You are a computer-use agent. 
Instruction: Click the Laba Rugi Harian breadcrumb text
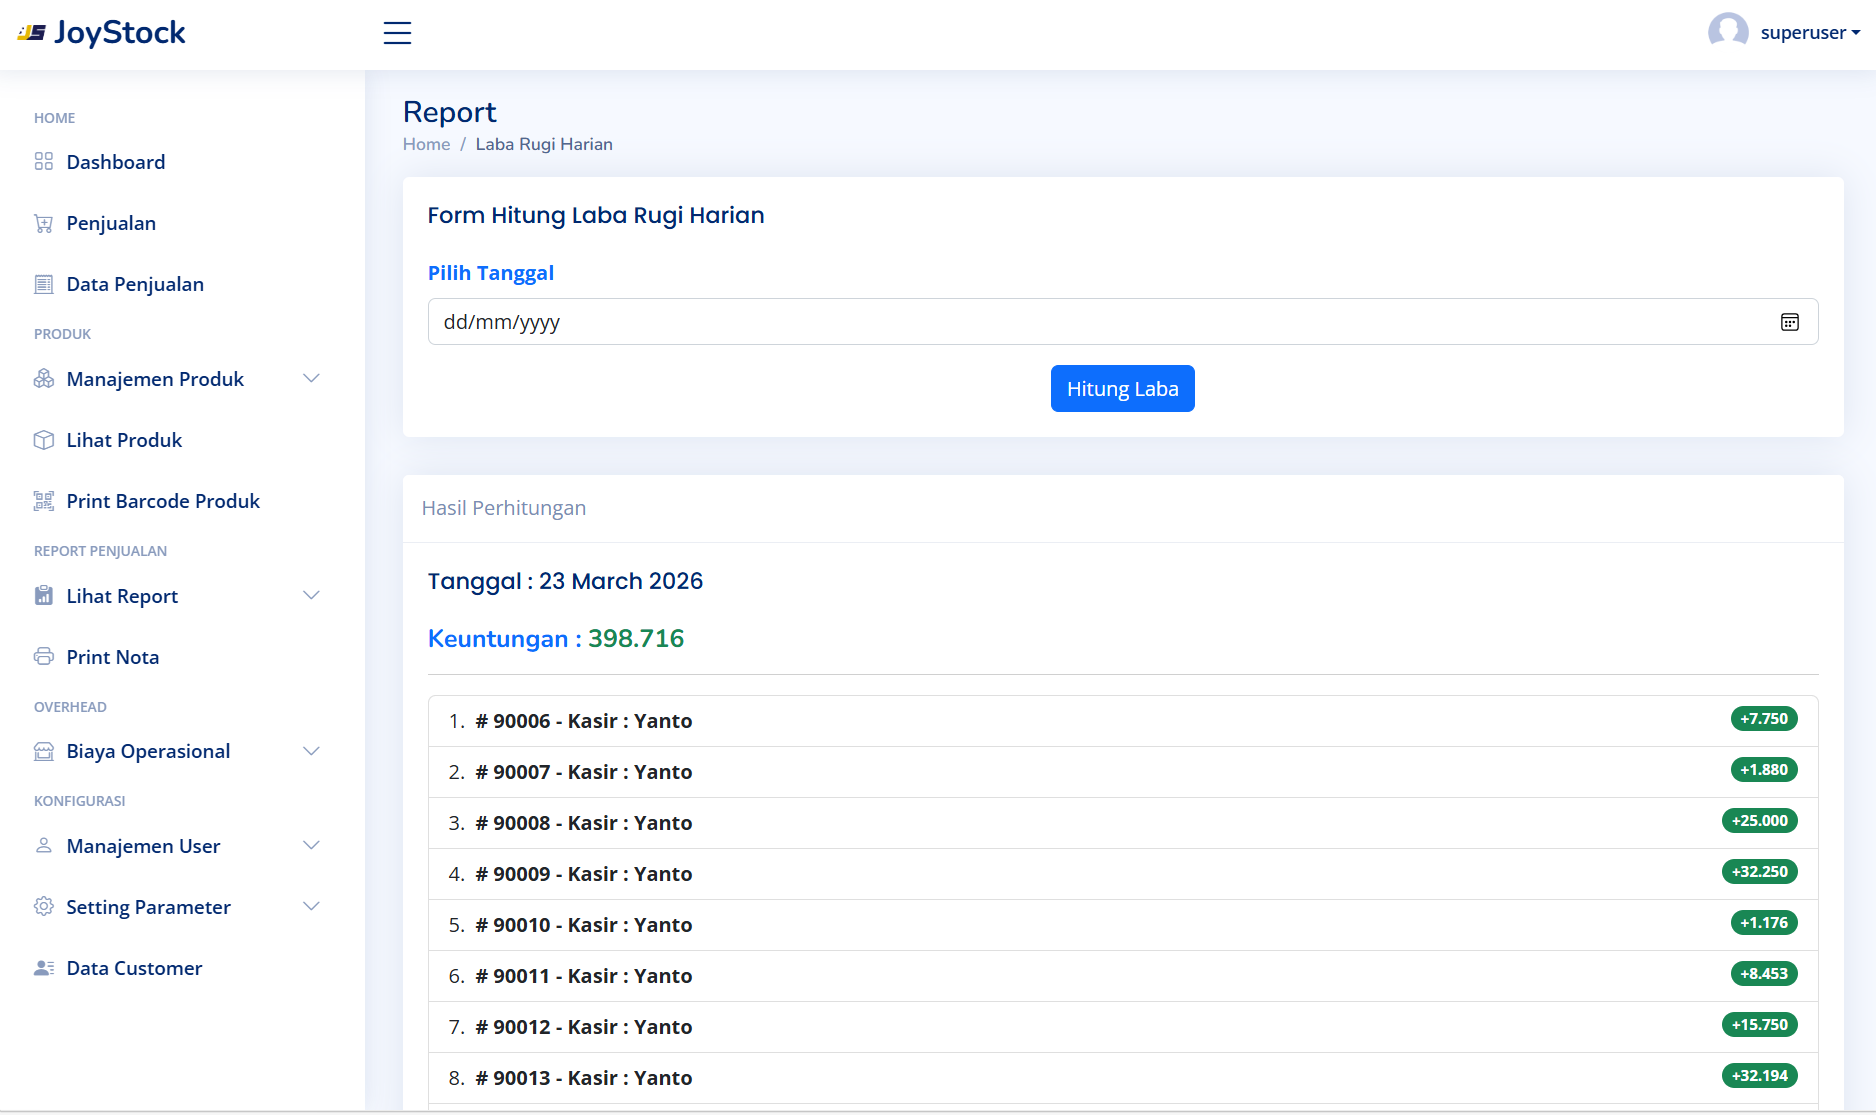click(544, 144)
